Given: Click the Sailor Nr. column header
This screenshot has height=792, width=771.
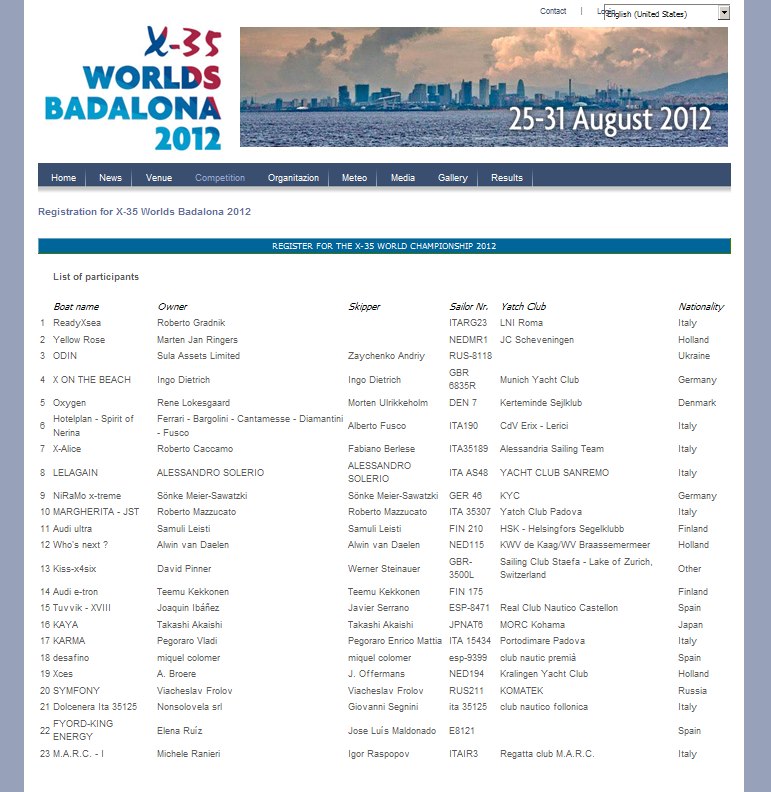Looking at the screenshot, I should point(469,307).
